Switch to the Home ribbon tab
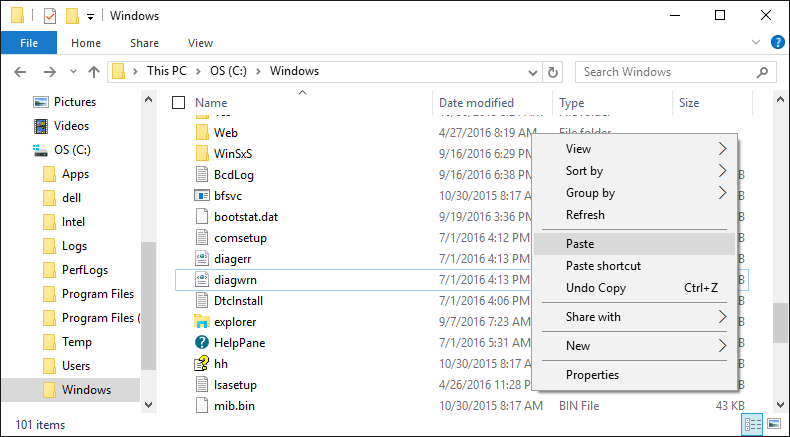790x437 pixels. tap(86, 43)
